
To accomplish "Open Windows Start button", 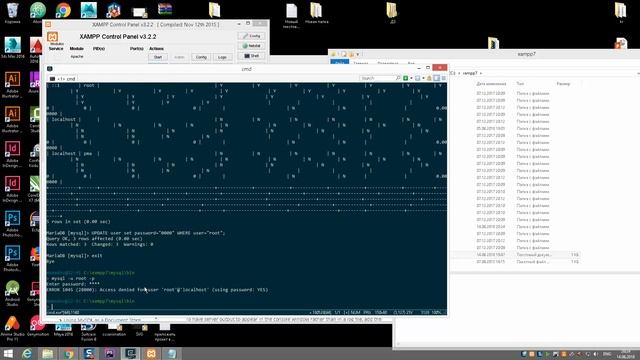I will click(x=8, y=353).
